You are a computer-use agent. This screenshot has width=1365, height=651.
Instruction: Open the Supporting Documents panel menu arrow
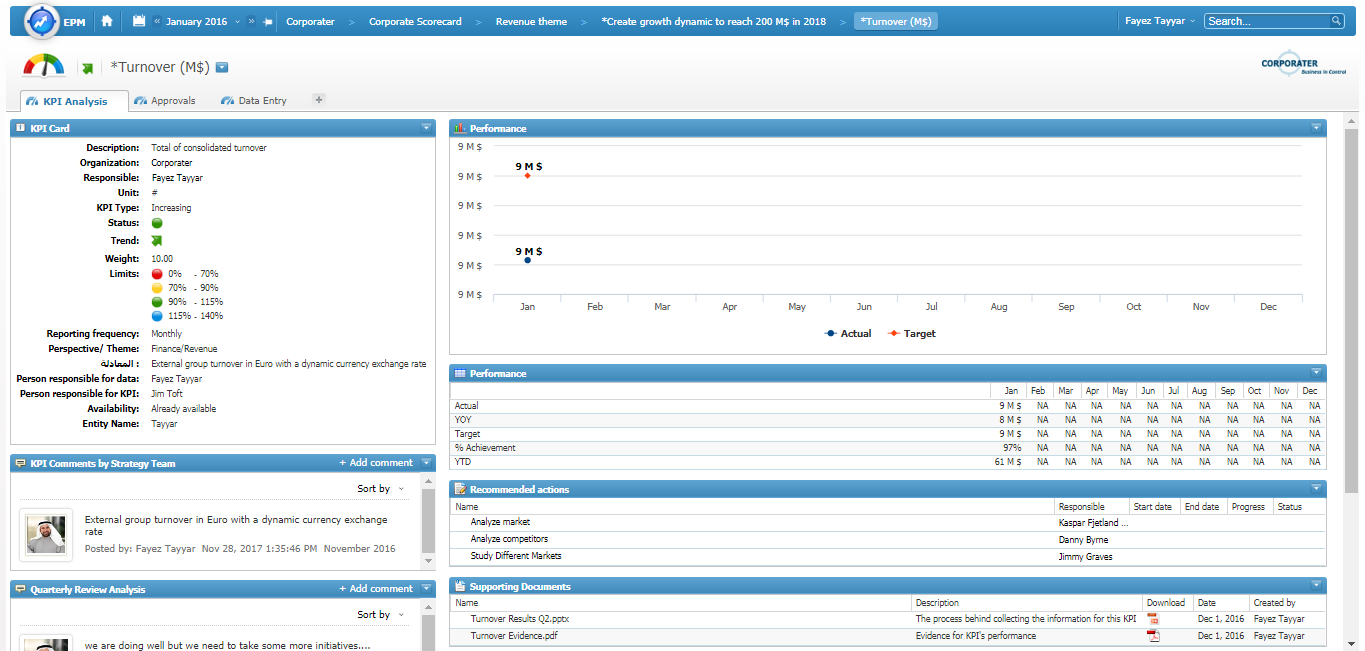tap(1316, 586)
